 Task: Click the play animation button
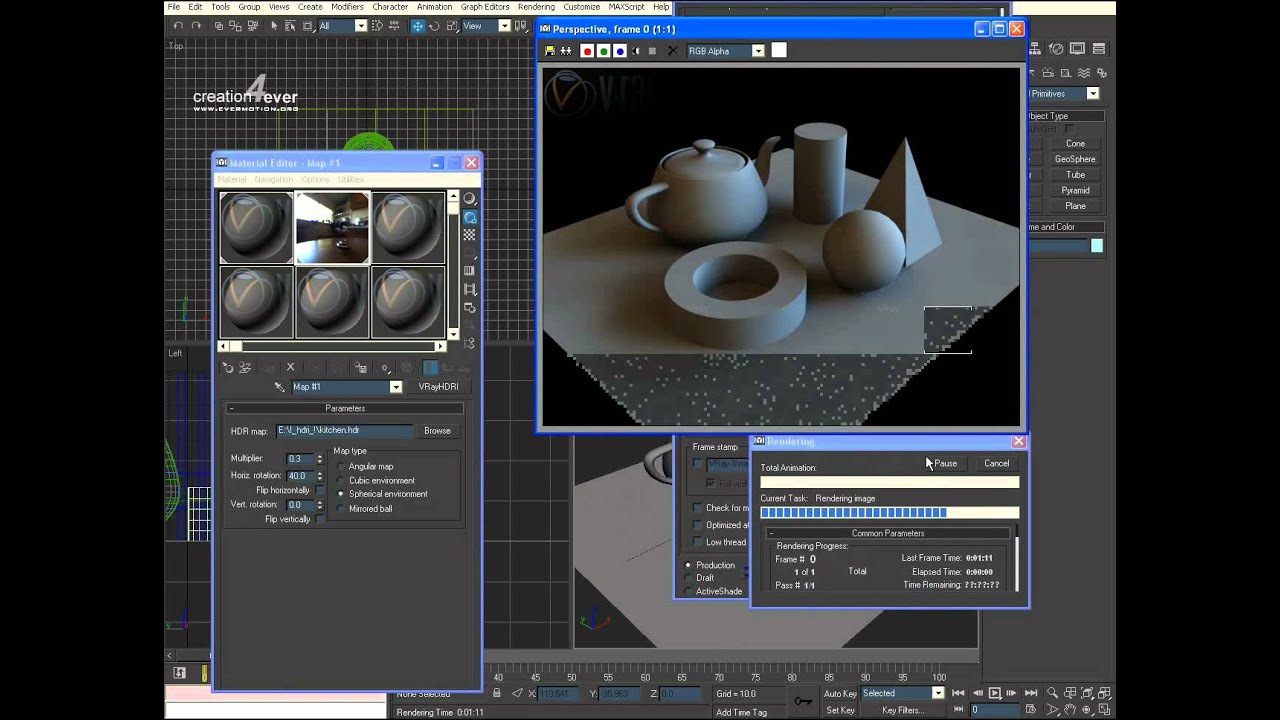point(994,693)
